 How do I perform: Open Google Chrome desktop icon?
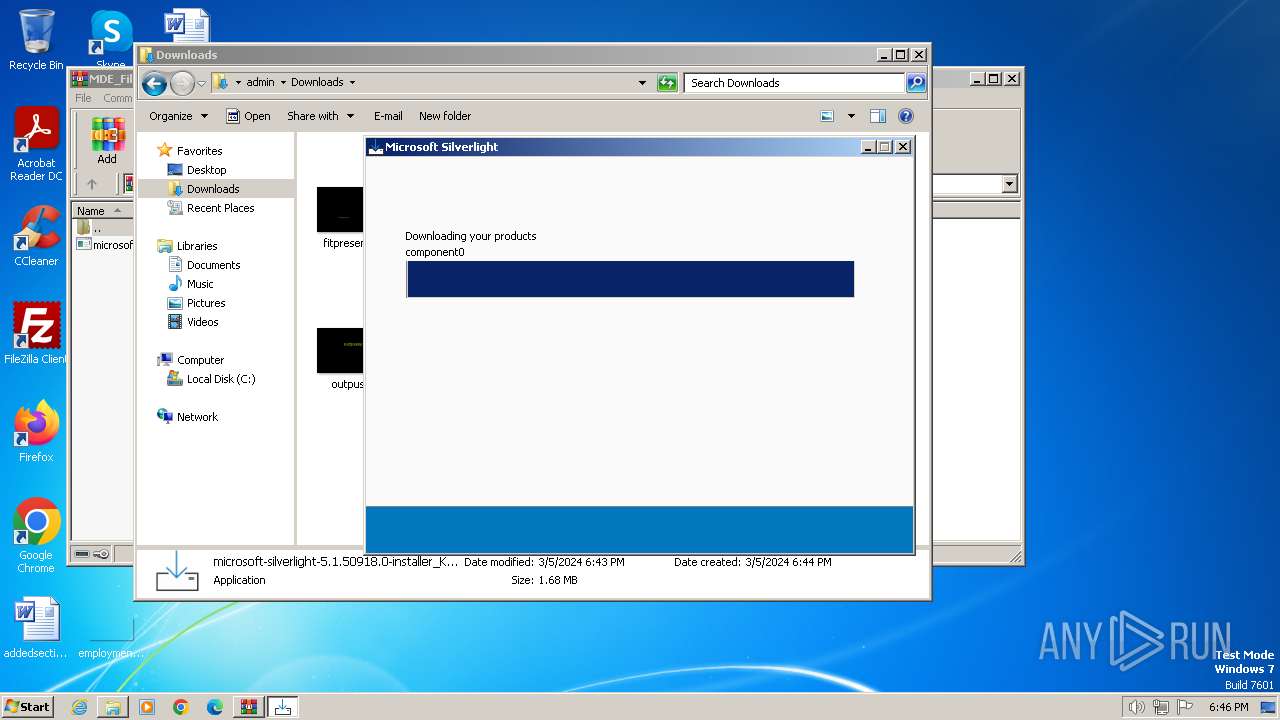(36, 536)
